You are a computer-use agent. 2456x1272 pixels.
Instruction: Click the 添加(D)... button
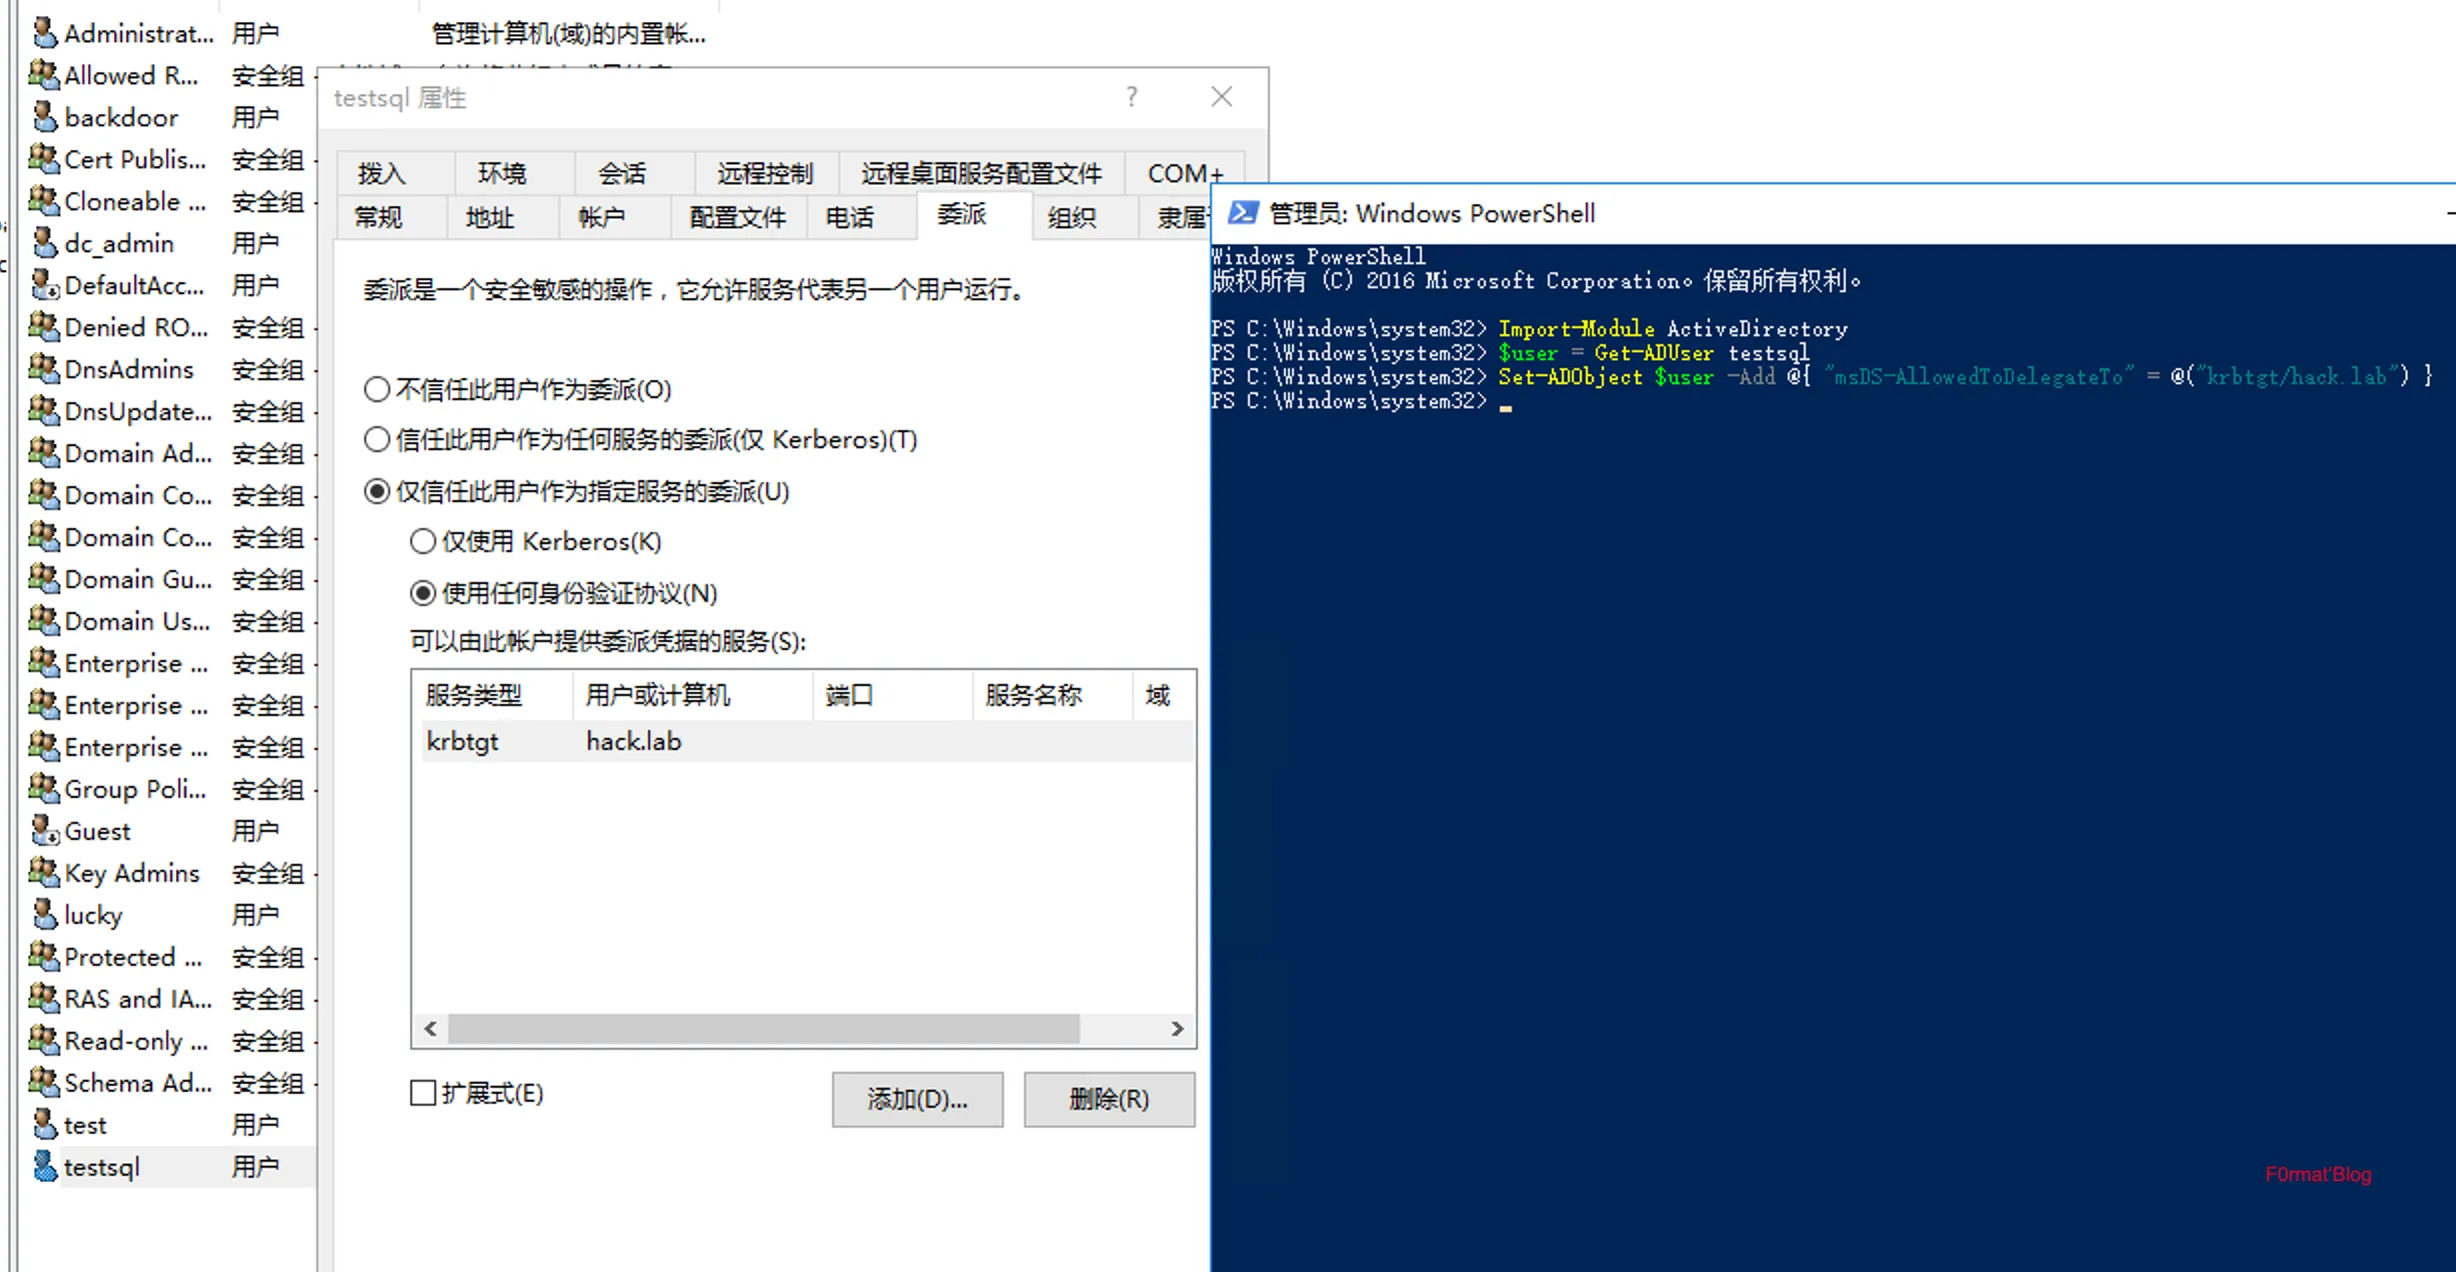click(x=917, y=1099)
